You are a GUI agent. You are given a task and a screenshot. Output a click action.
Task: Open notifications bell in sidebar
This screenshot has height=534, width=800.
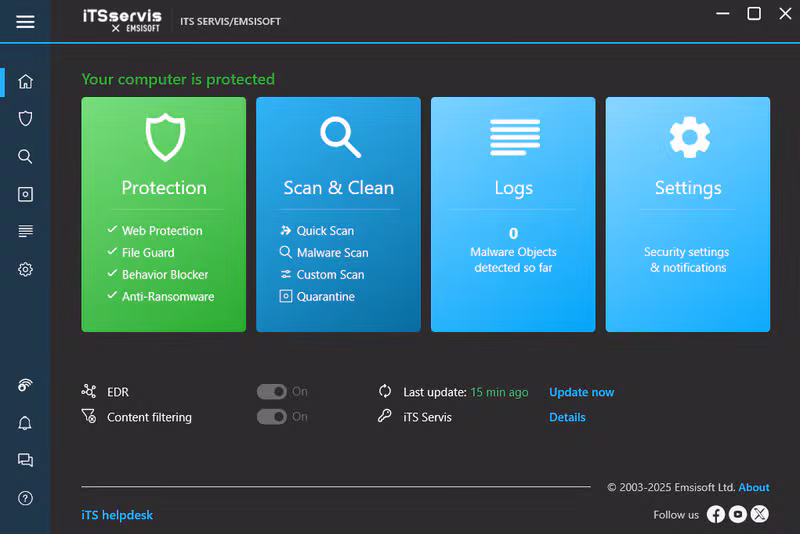coord(25,423)
